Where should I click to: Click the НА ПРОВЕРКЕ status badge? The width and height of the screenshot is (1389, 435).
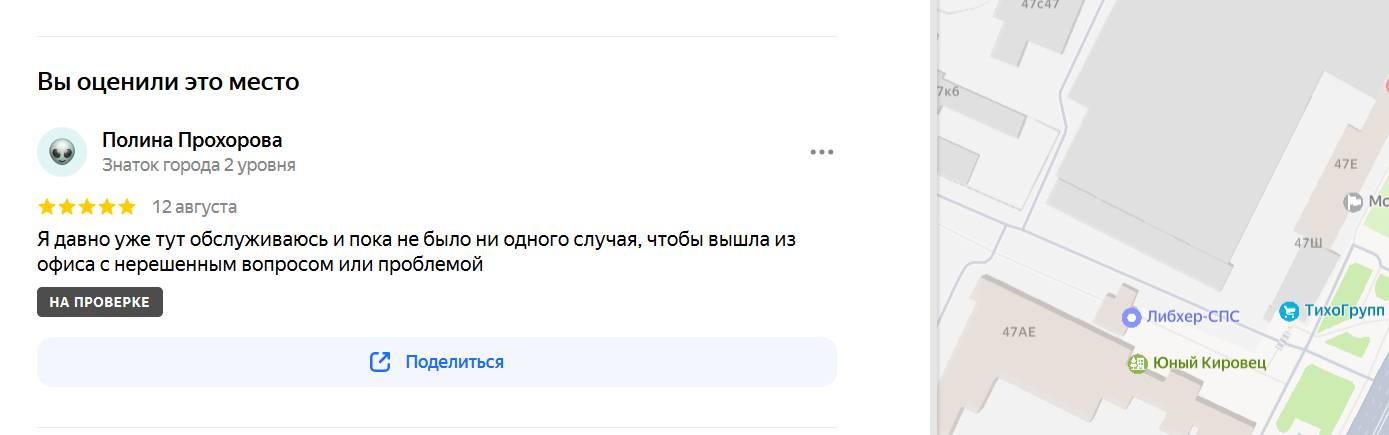point(100,302)
